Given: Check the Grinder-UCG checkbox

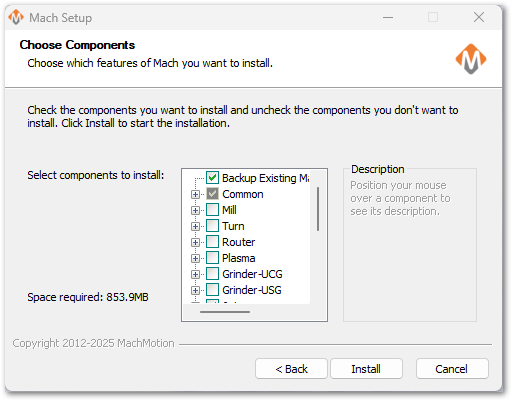Looking at the screenshot, I should [x=212, y=274].
